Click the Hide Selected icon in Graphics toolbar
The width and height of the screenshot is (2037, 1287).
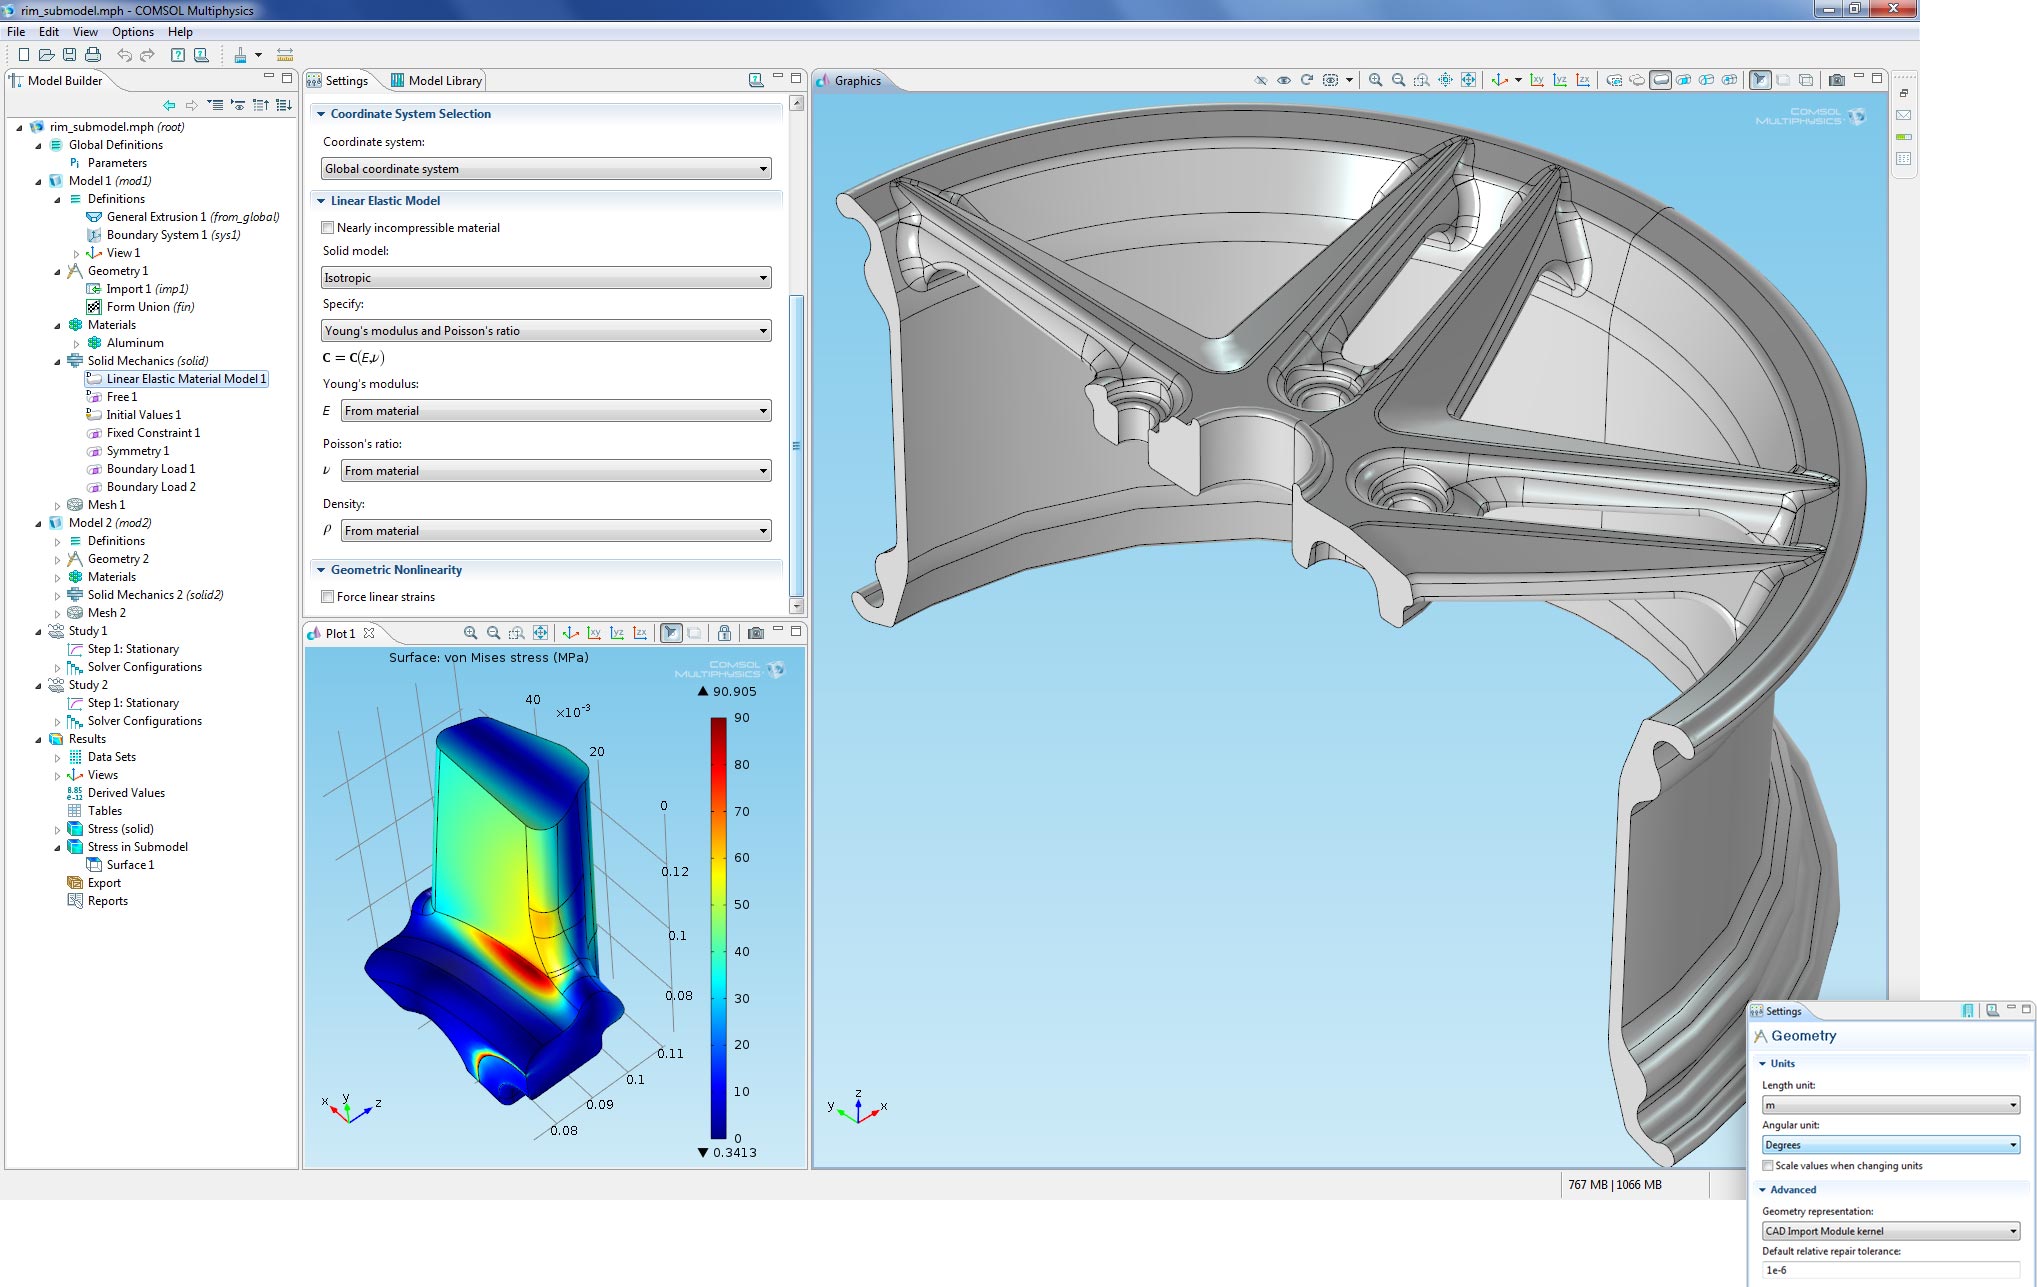(x=1261, y=80)
